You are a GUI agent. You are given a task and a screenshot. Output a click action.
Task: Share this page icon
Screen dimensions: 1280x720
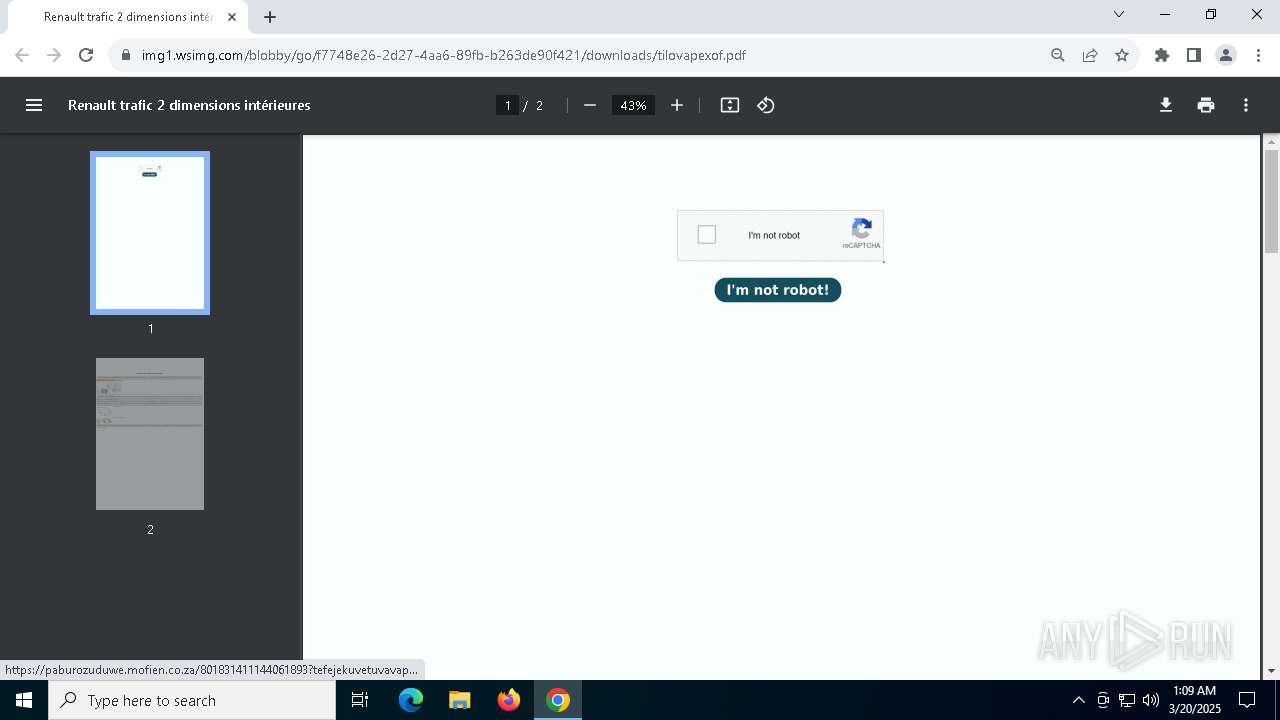click(1090, 55)
